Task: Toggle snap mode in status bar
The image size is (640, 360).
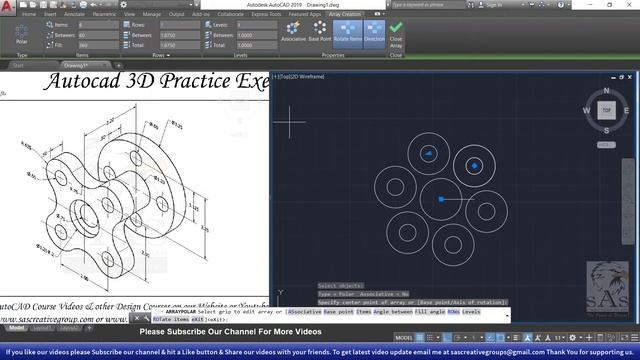Action: [429, 338]
